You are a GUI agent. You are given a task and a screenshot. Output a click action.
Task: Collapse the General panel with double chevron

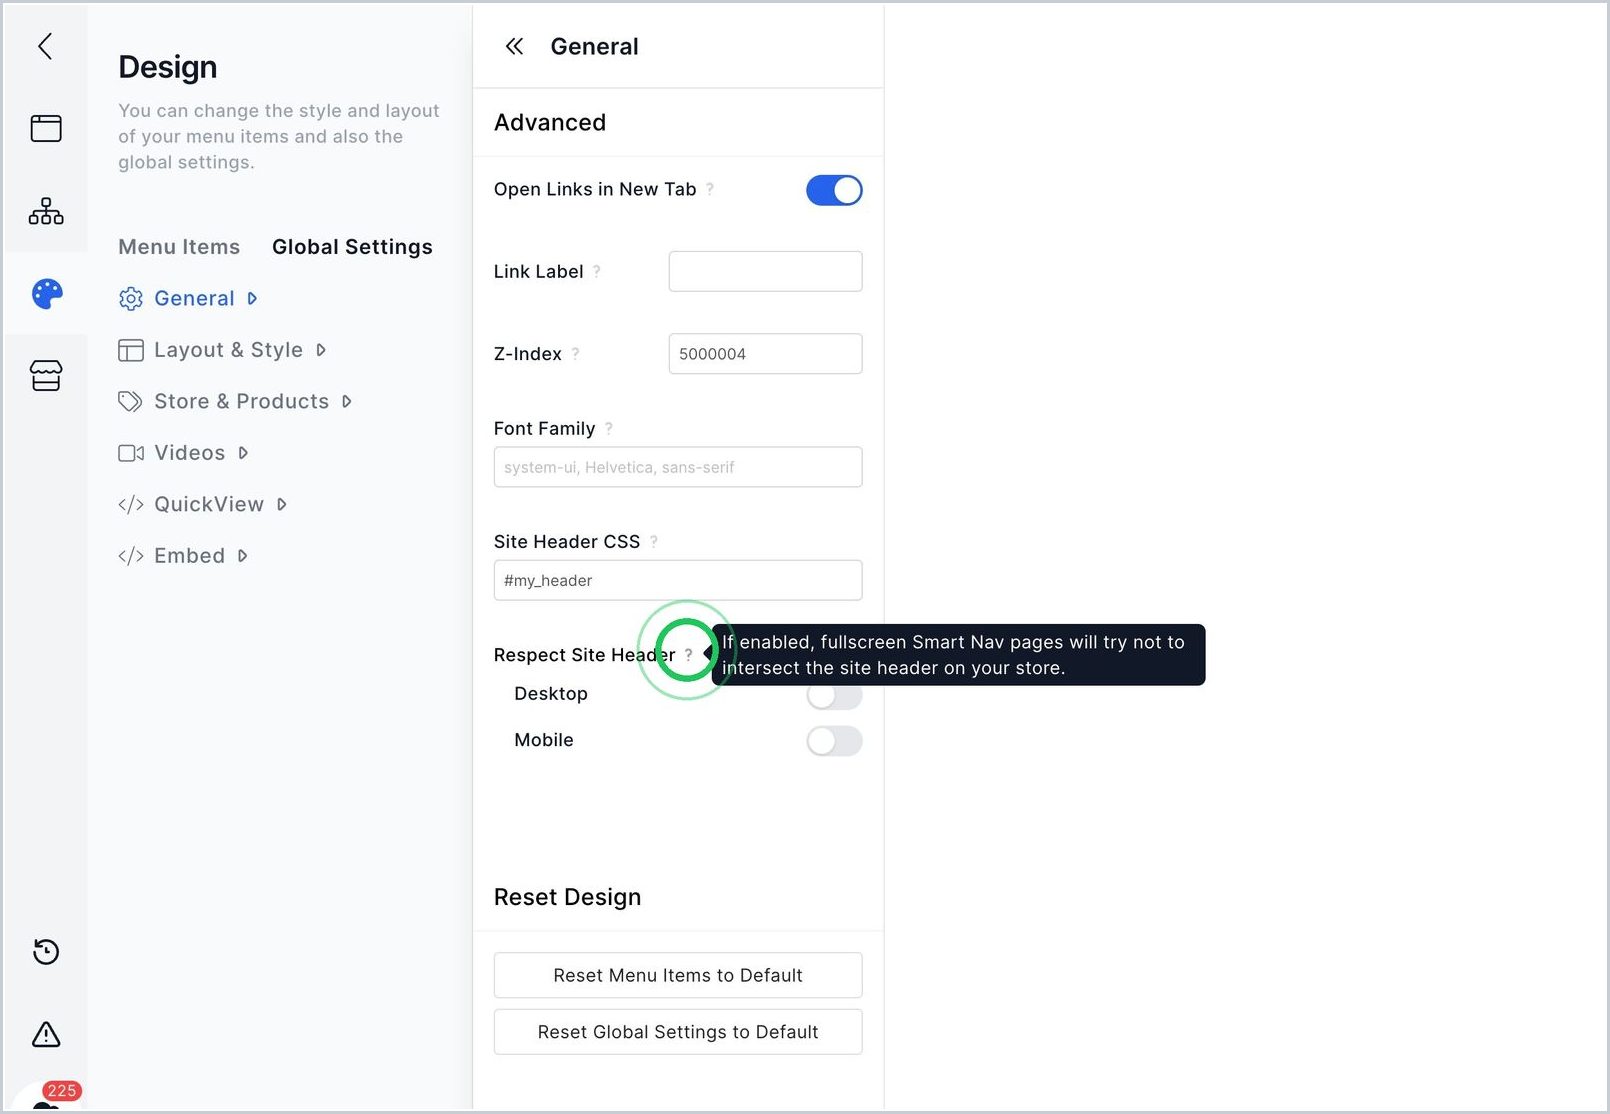tap(514, 46)
